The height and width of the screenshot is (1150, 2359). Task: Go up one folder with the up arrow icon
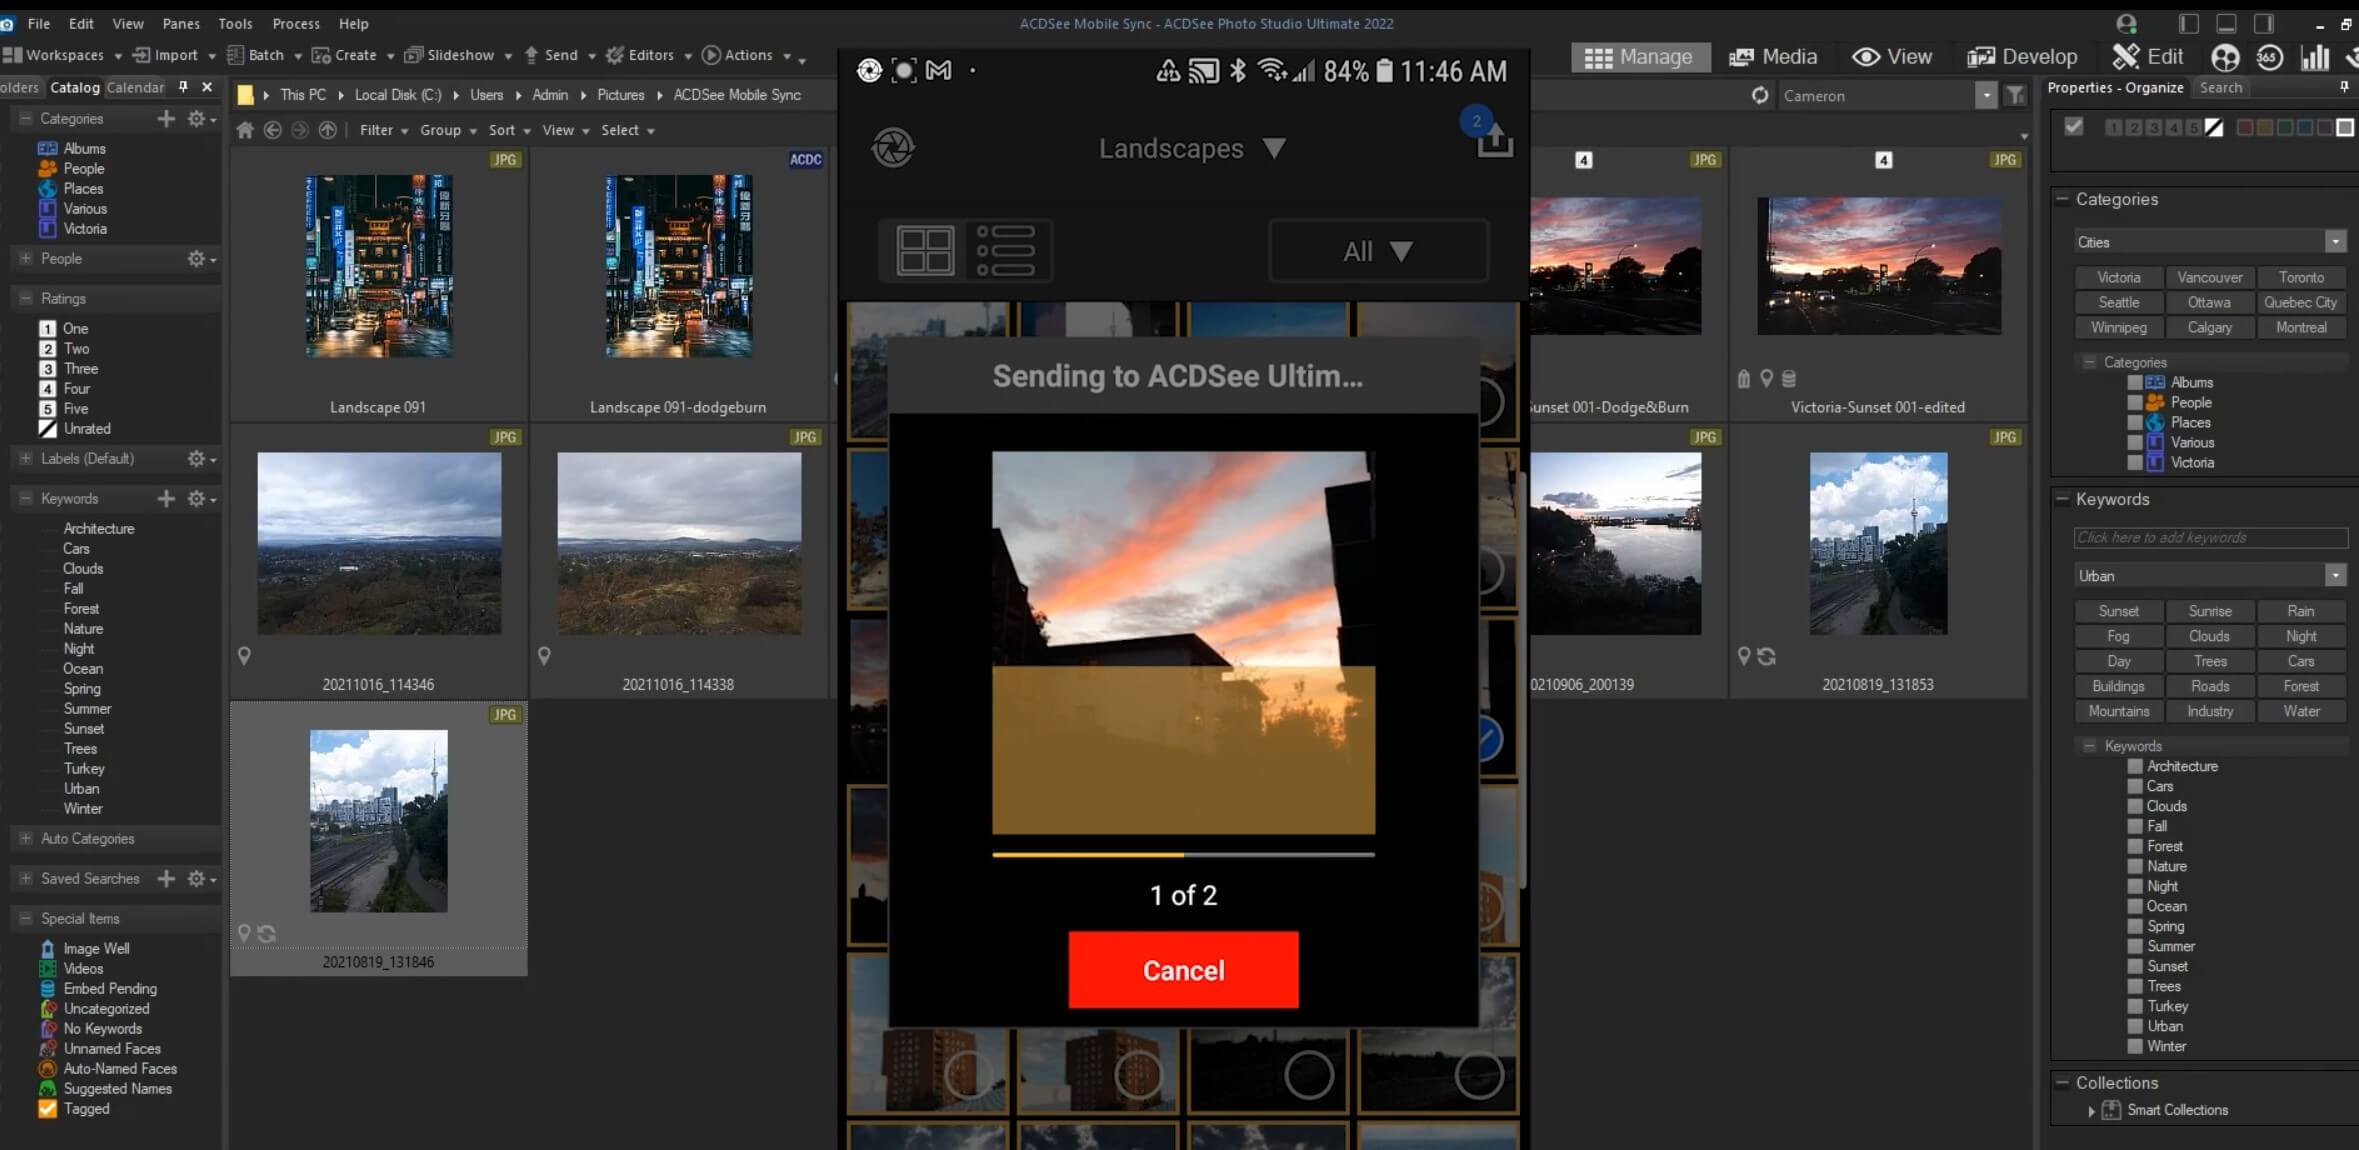tap(327, 130)
